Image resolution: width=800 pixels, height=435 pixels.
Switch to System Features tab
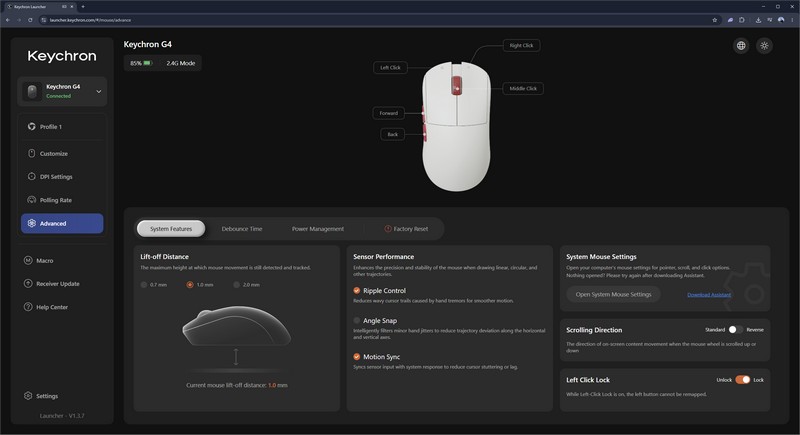[171, 228]
